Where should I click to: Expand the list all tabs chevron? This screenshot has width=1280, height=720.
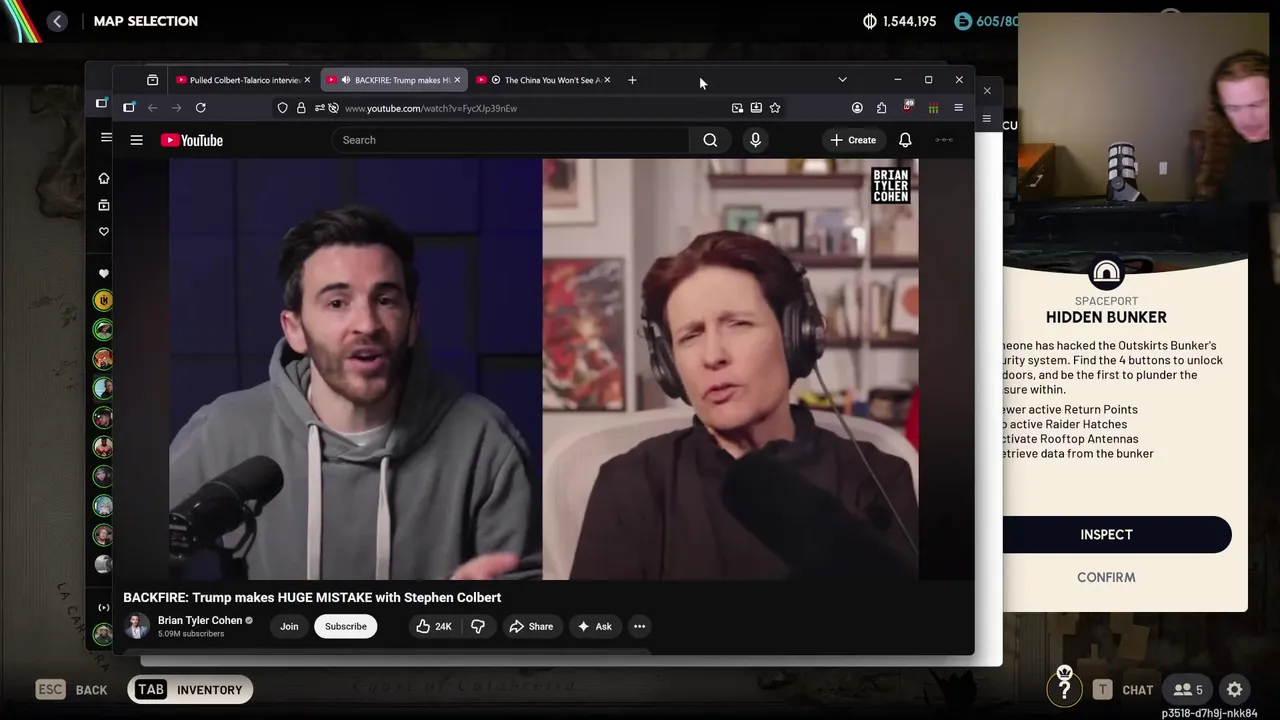[x=842, y=80]
